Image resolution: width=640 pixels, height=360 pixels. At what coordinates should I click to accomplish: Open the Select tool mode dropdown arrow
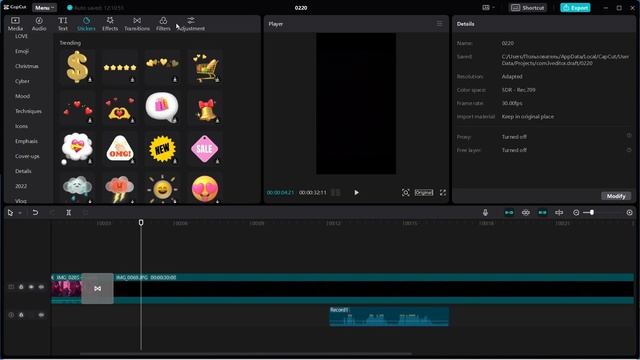coord(20,213)
